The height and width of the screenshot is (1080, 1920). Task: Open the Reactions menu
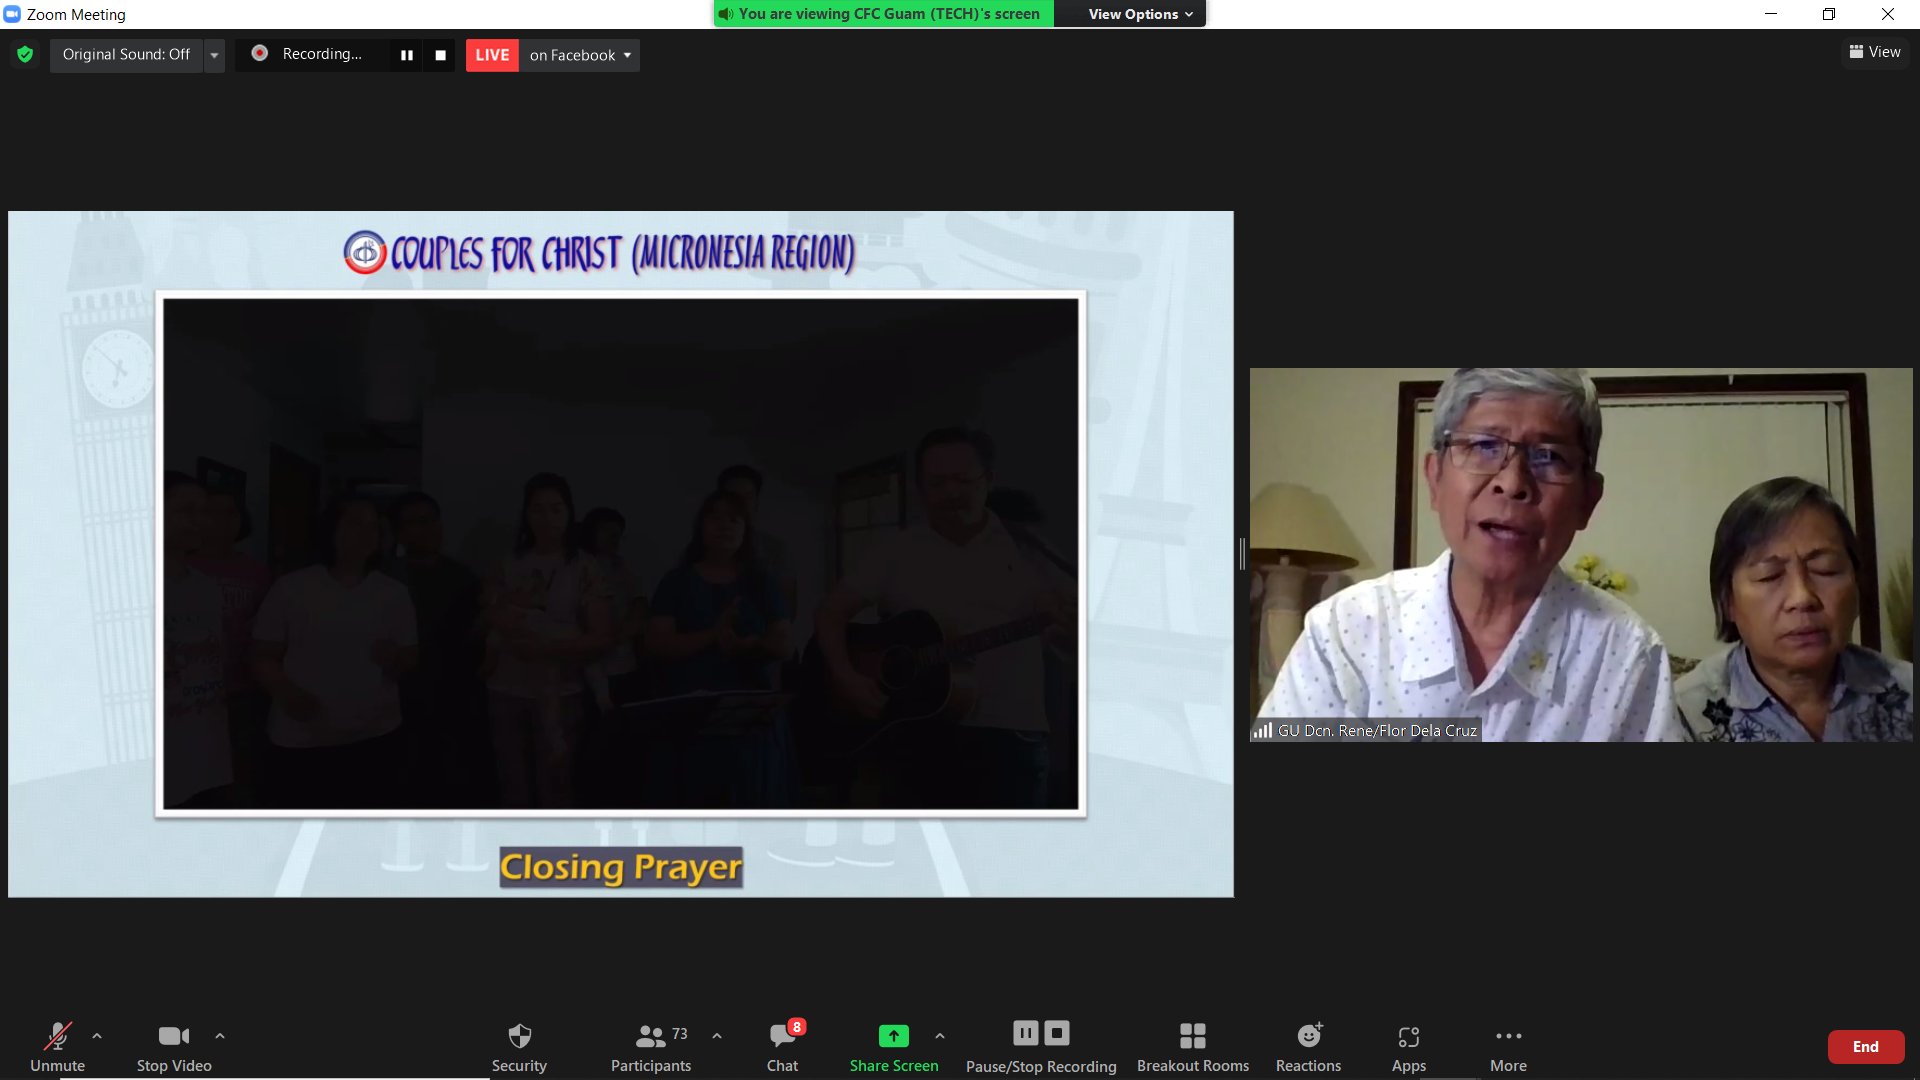1308,1047
